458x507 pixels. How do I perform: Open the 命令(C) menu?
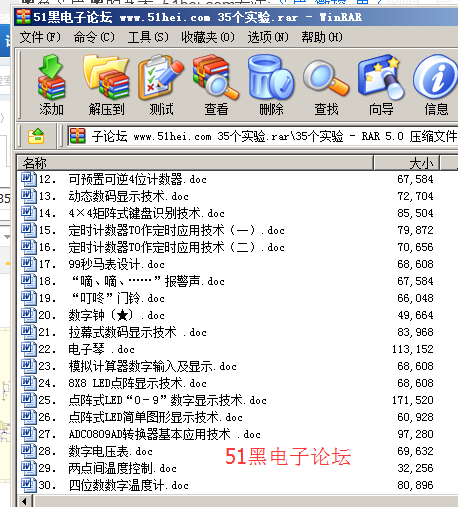coord(94,37)
